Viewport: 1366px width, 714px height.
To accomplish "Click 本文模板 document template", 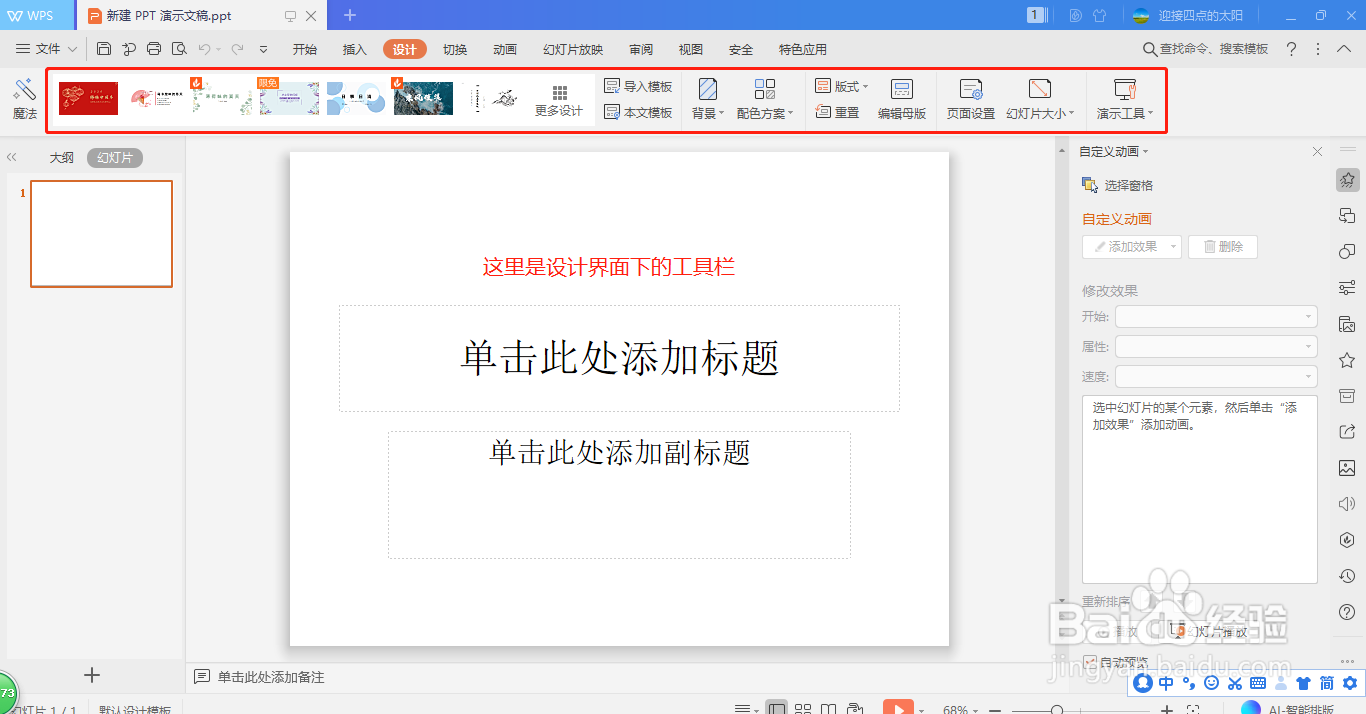I will [638, 113].
